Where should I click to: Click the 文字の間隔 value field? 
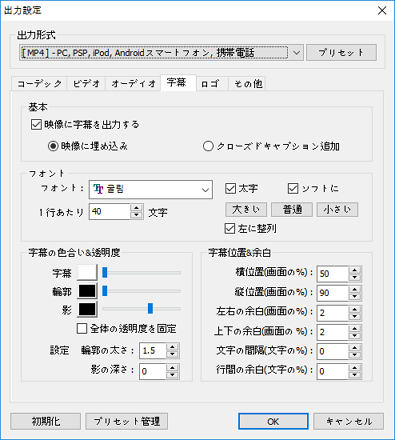point(332,351)
